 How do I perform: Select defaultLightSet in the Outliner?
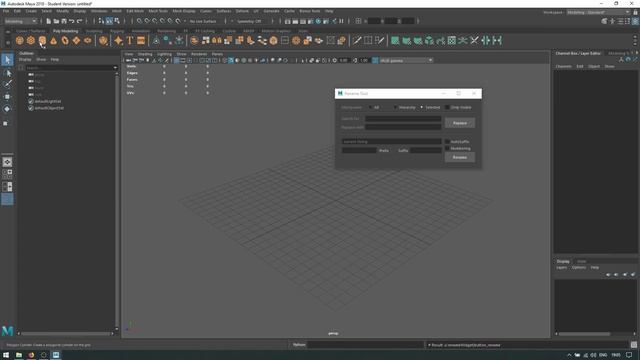coord(48,101)
